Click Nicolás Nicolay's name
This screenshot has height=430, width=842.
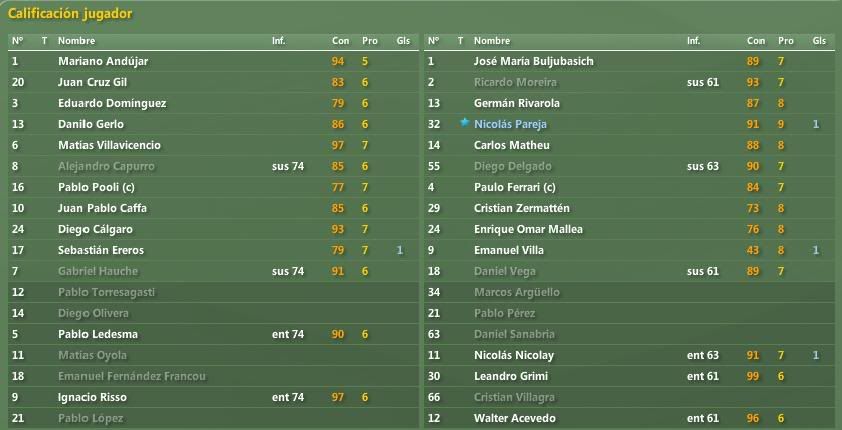click(513, 355)
